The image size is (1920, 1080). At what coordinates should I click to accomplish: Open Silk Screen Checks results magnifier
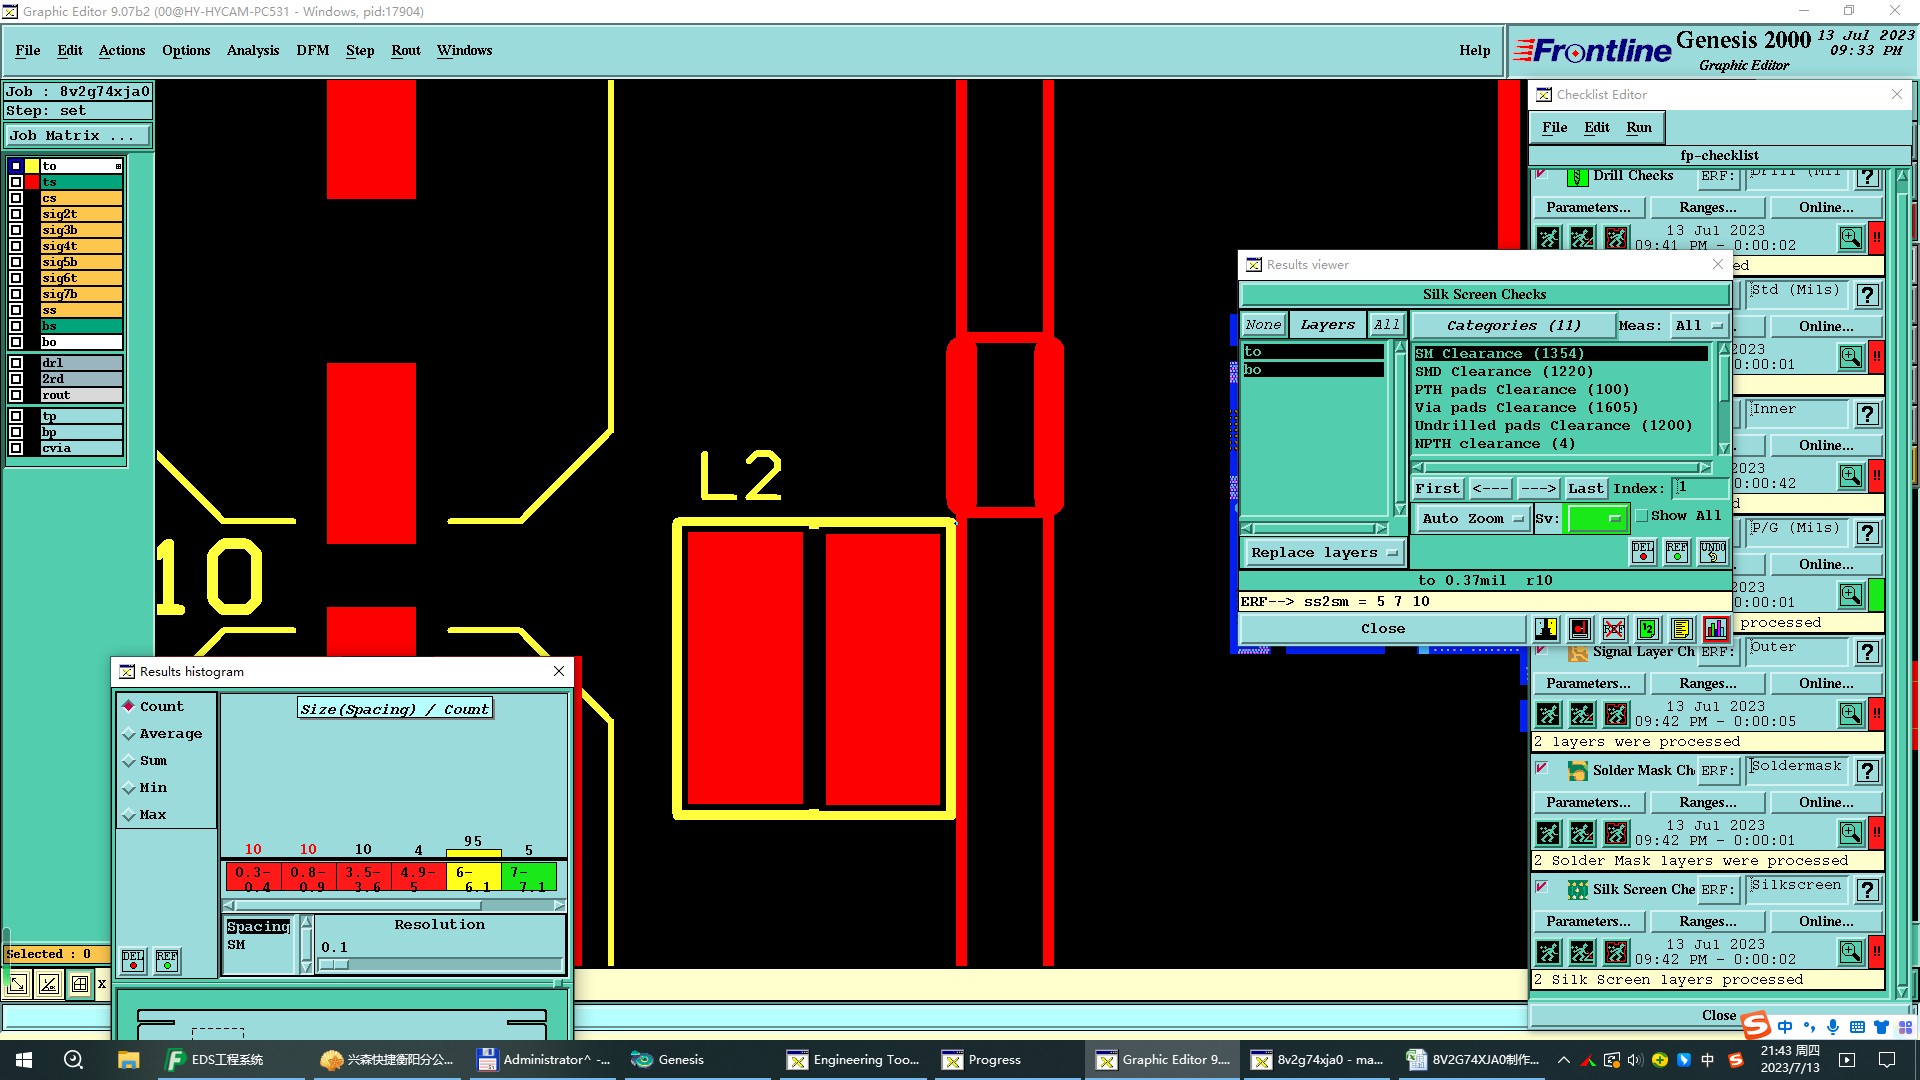1851,951
